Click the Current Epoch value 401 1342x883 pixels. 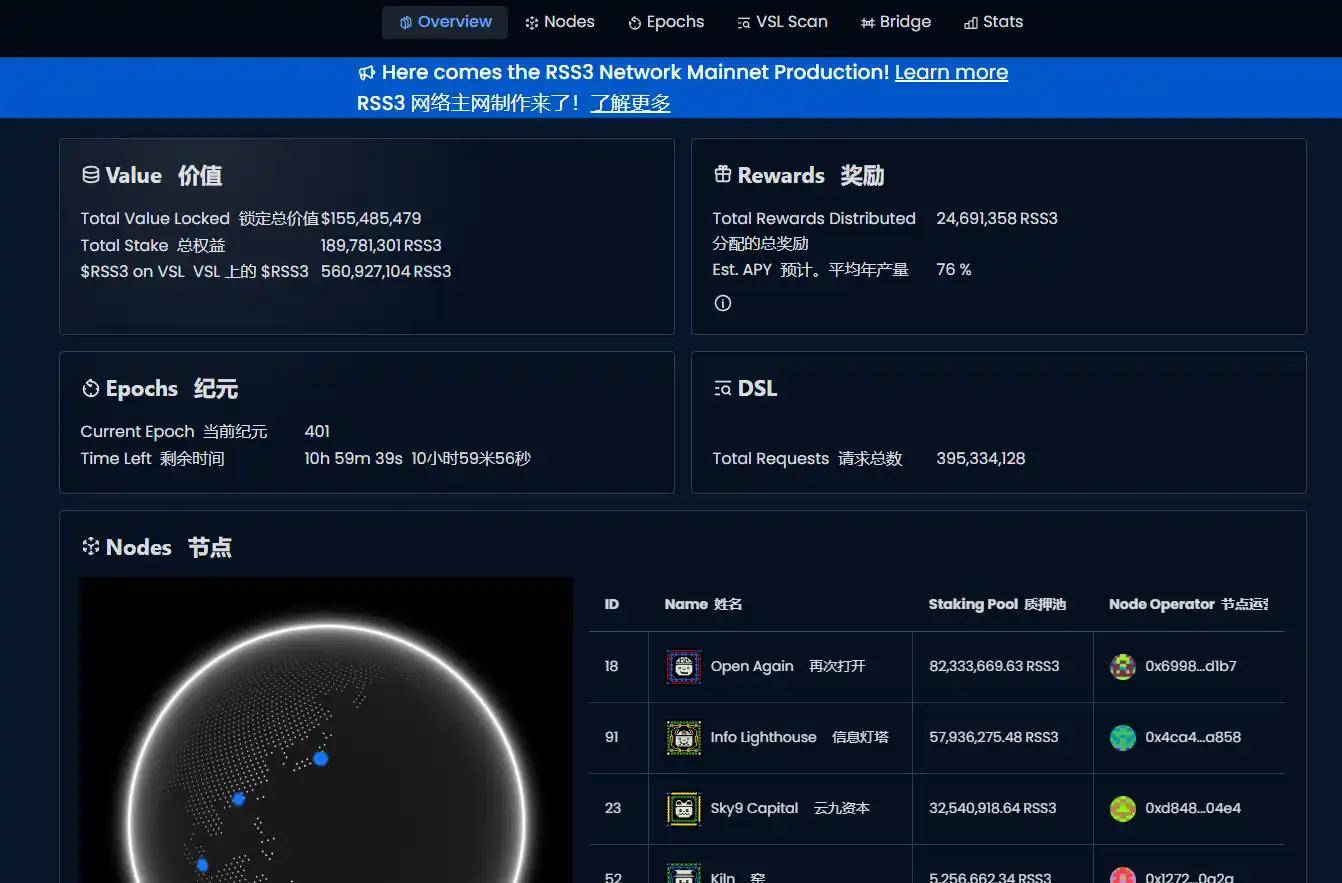[317, 431]
